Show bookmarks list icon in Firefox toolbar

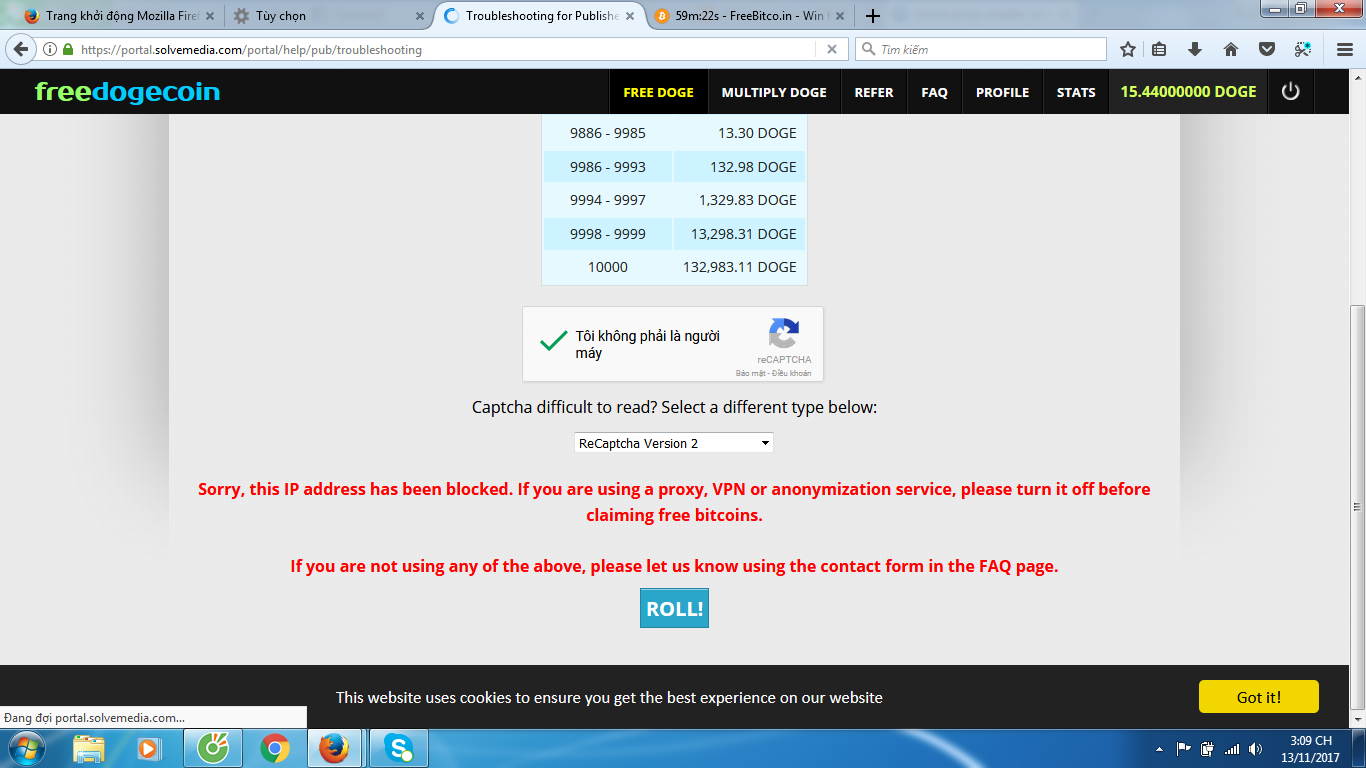pyautogui.click(x=1159, y=49)
